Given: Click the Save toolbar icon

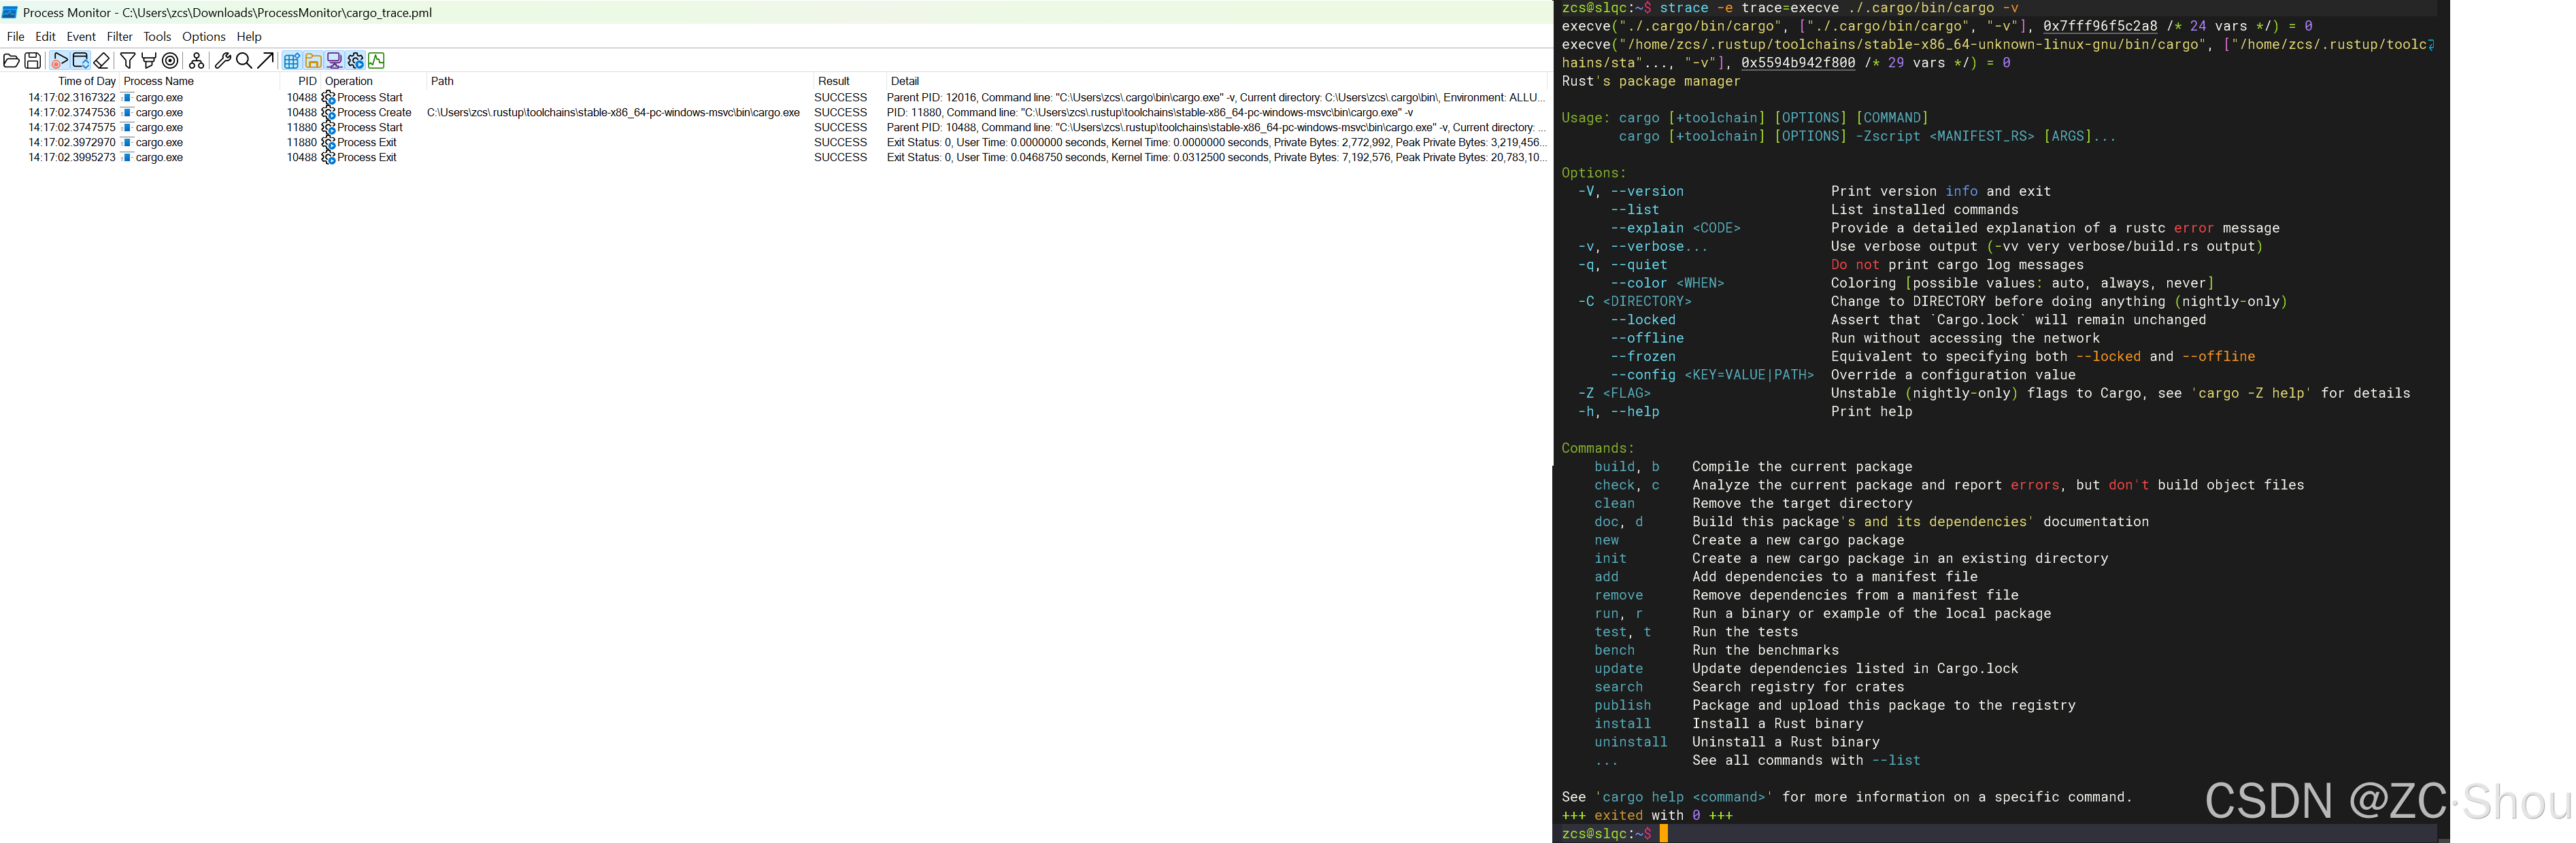Looking at the screenshot, I should (33, 61).
